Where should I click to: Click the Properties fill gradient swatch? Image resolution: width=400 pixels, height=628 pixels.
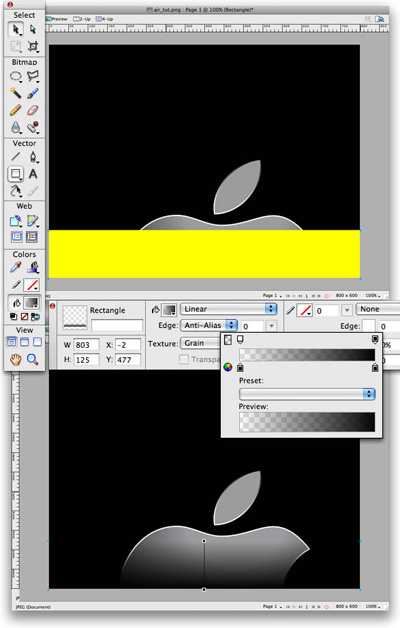pyautogui.click(x=169, y=310)
